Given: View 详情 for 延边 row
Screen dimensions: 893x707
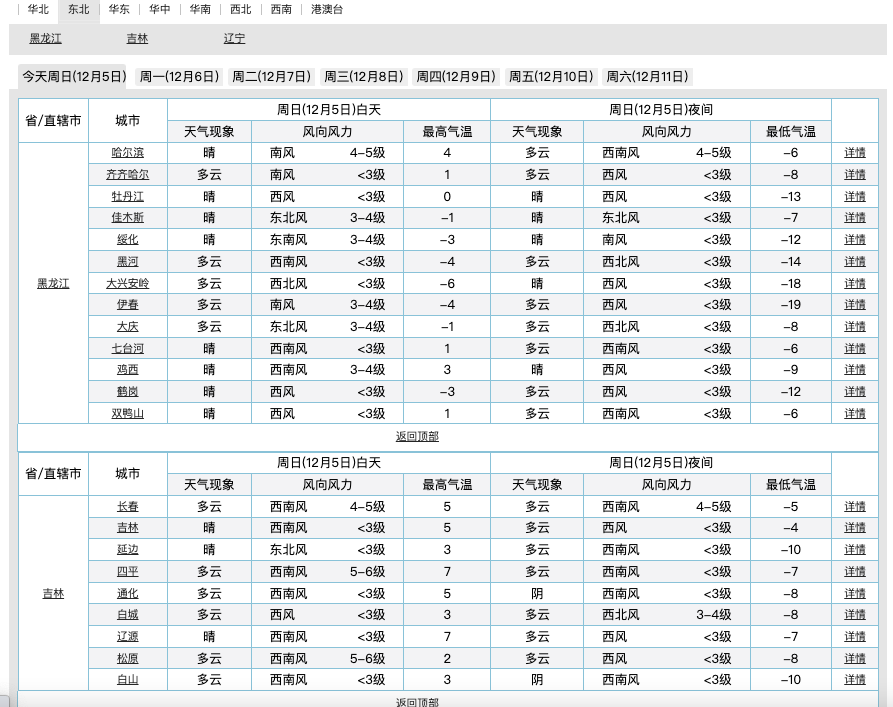Looking at the screenshot, I should pos(855,550).
